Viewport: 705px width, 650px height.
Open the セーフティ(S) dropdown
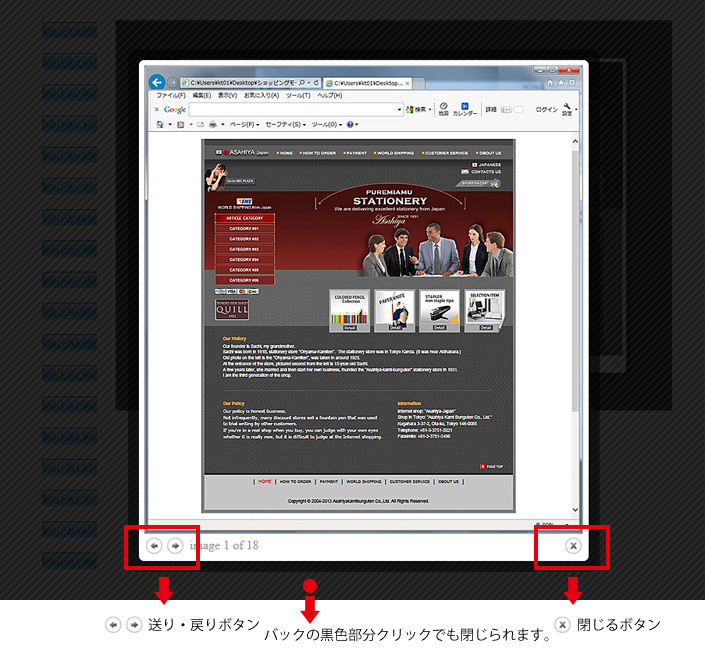pos(286,125)
